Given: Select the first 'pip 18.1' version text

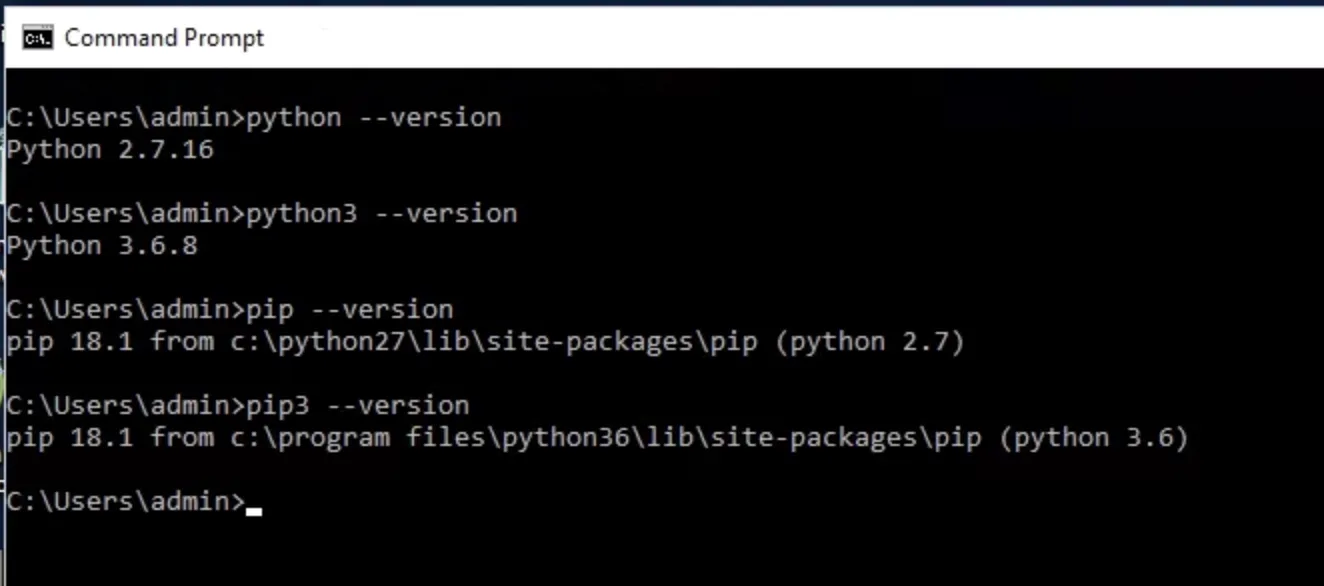Looking at the screenshot, I should [x=70, y=342].
